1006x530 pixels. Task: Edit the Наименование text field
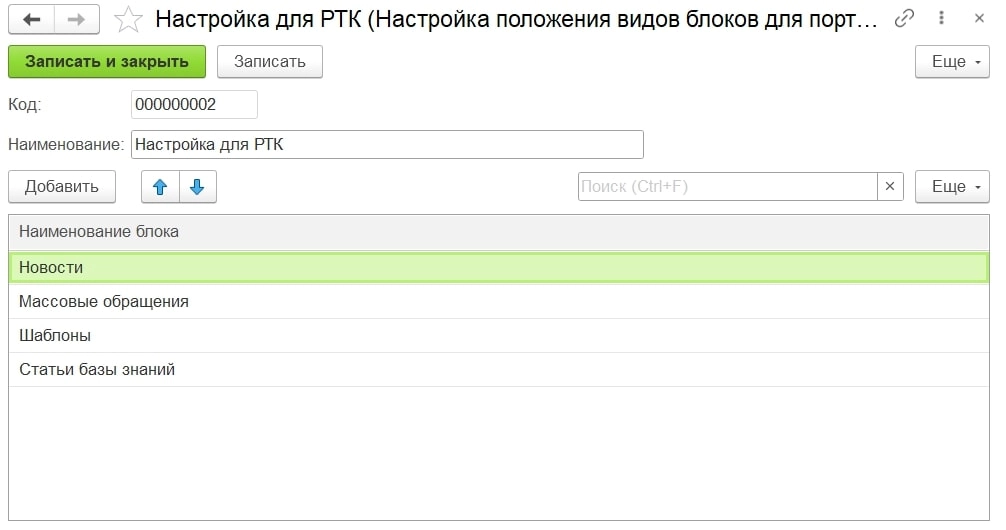(387, 144)
